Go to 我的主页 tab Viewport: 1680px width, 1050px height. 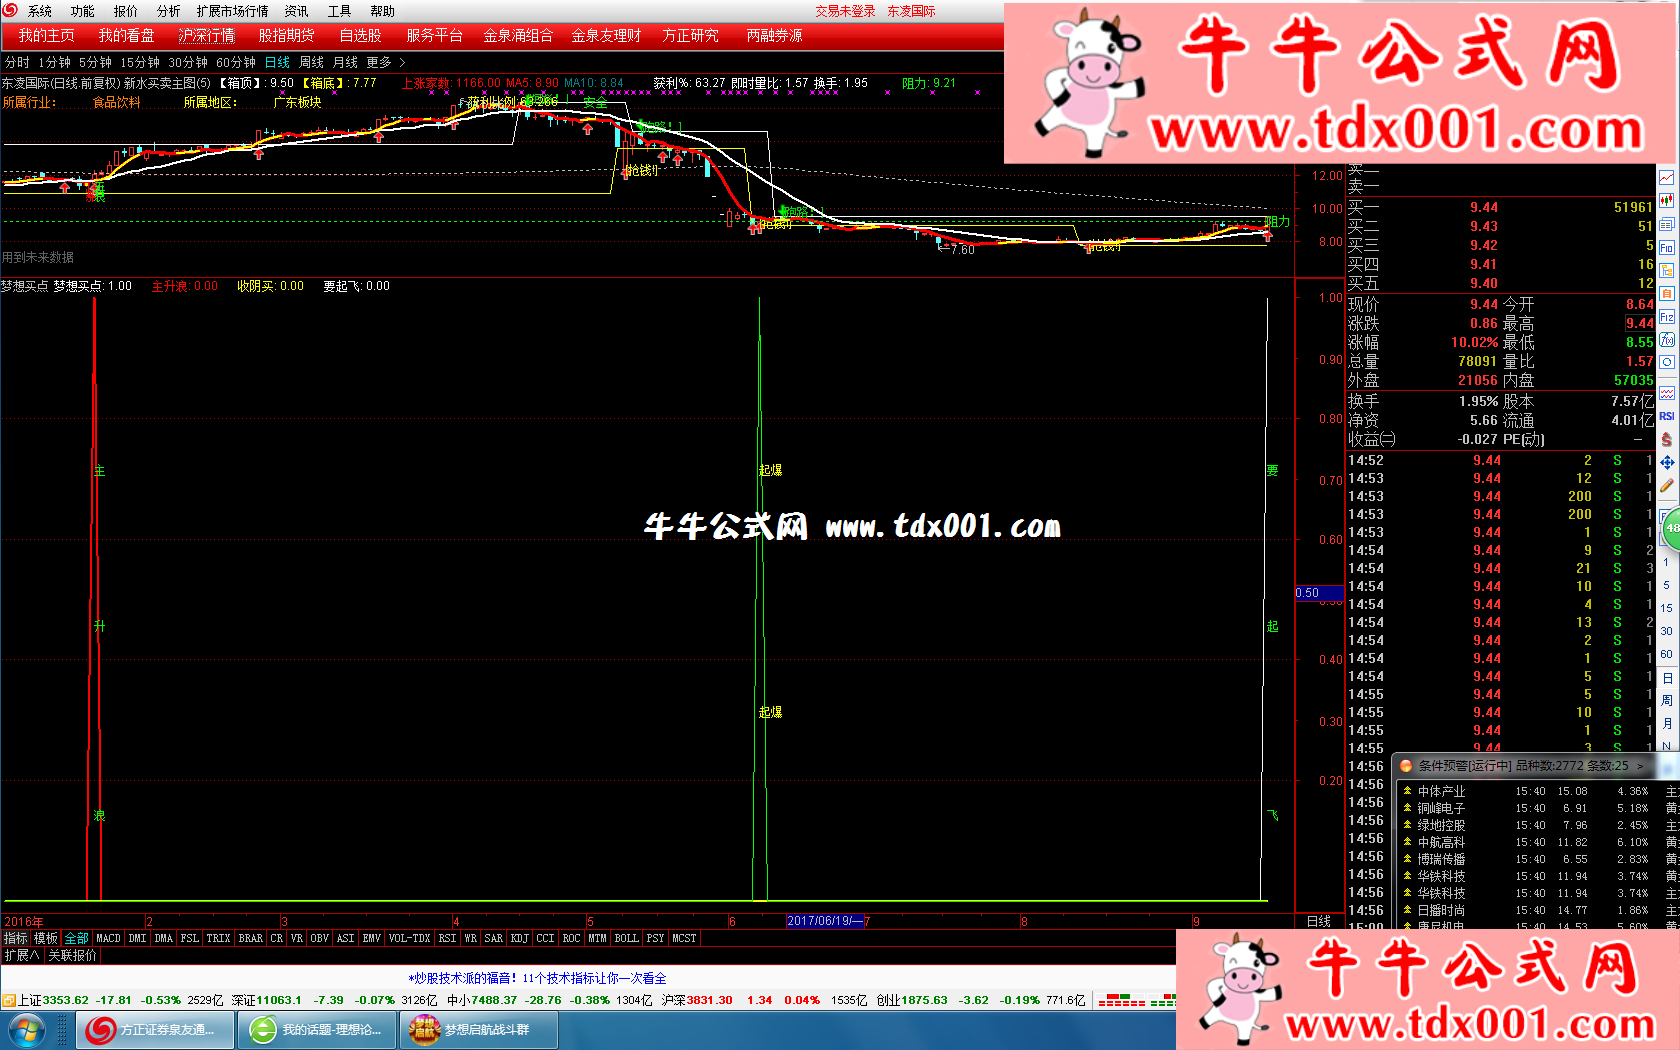pyautogui.click(x=47, y=36)
